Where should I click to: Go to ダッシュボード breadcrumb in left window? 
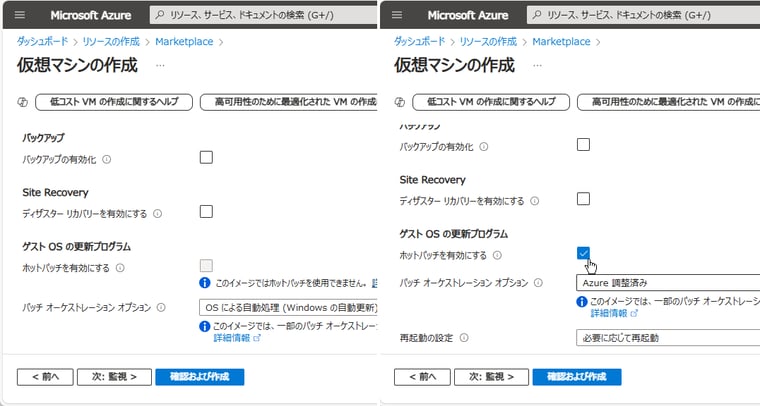[42, 42]
